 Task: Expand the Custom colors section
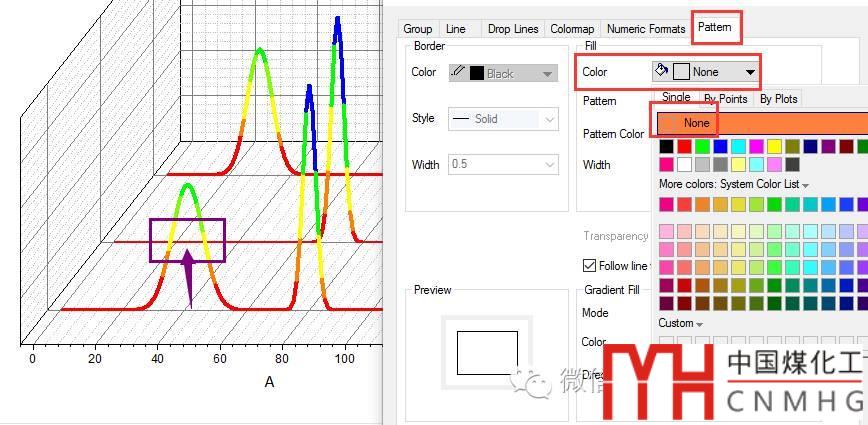tap(680, 323)
